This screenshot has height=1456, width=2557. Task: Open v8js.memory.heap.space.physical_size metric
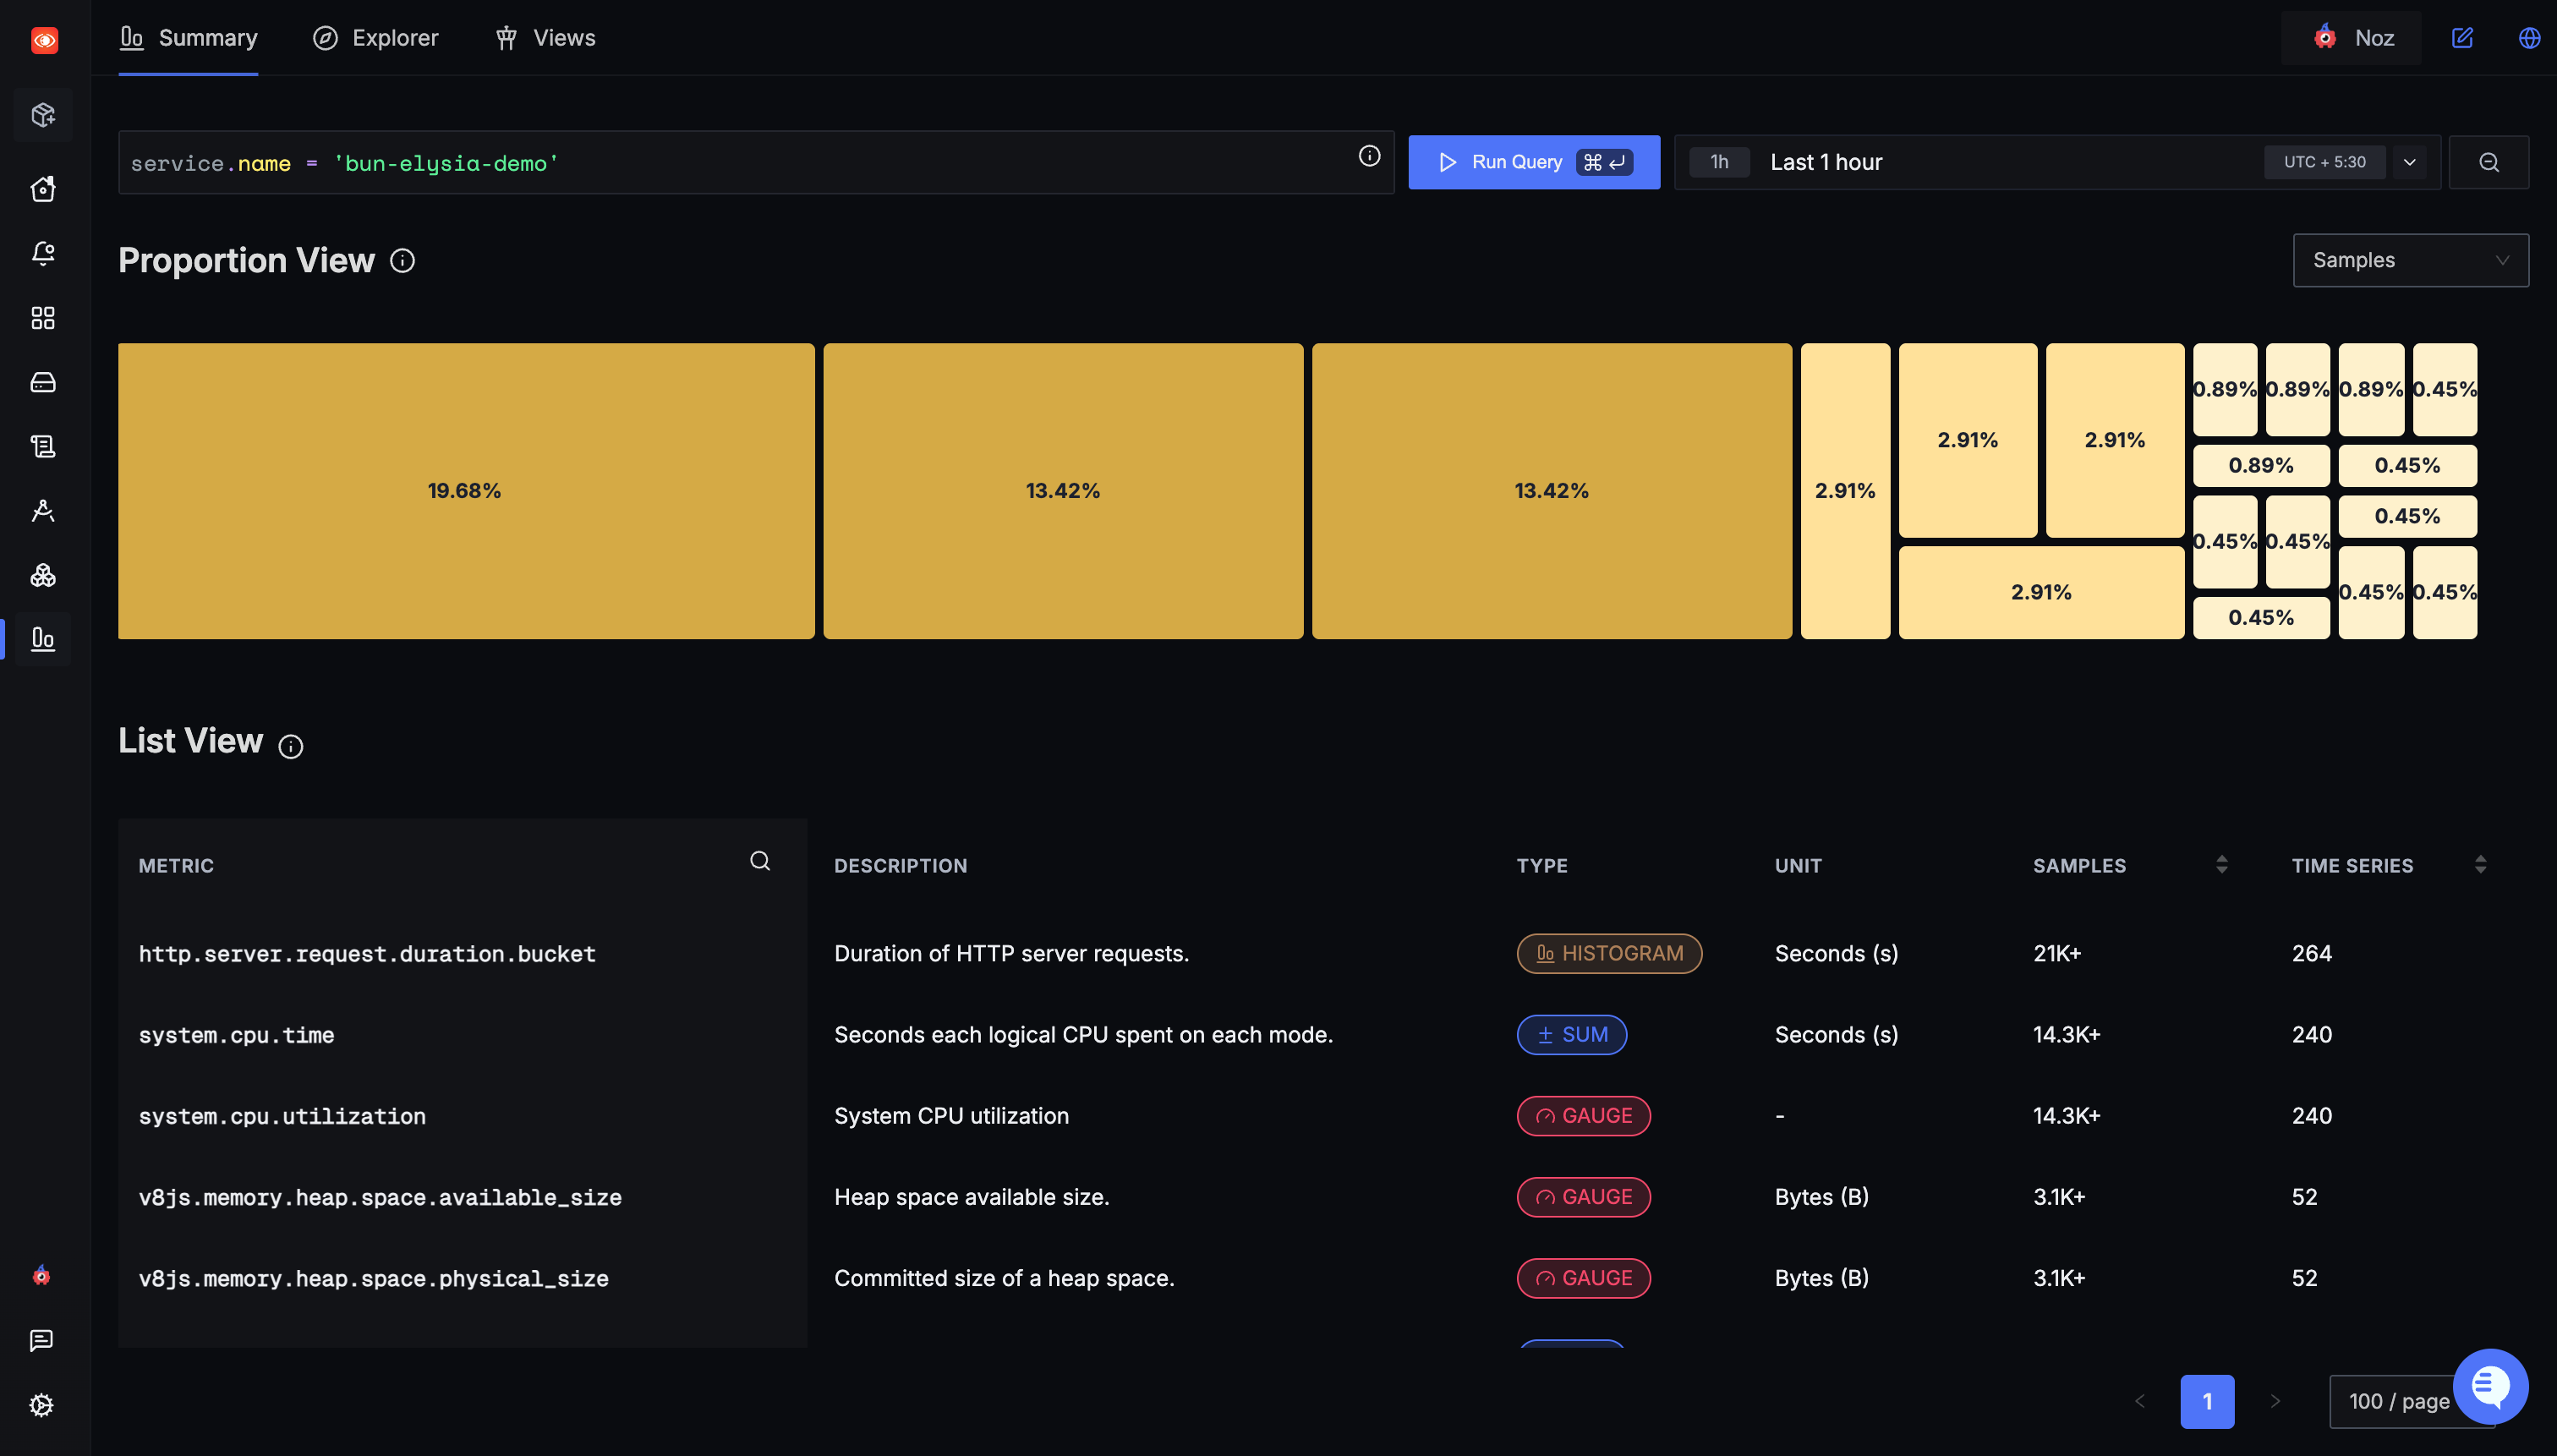pos(374,1278)
